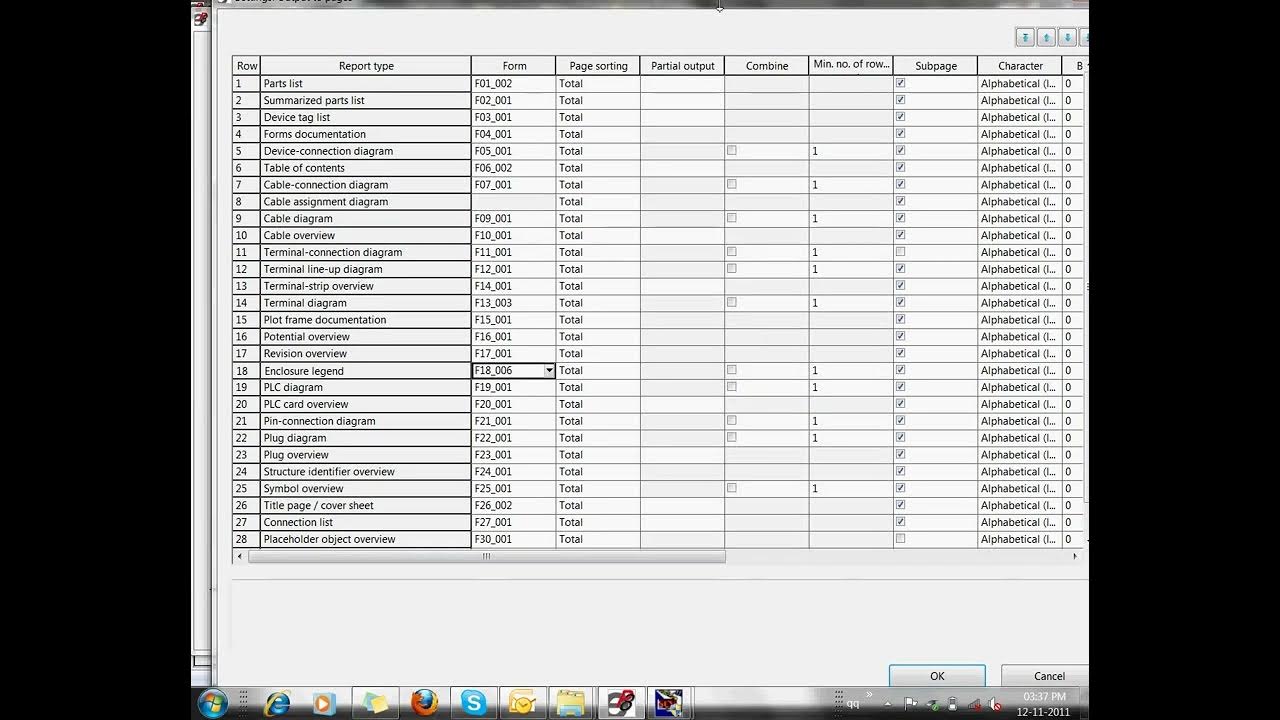Open the rightmost taskbar application icon
The image size is (1280, 720).
tap(668, 703)
